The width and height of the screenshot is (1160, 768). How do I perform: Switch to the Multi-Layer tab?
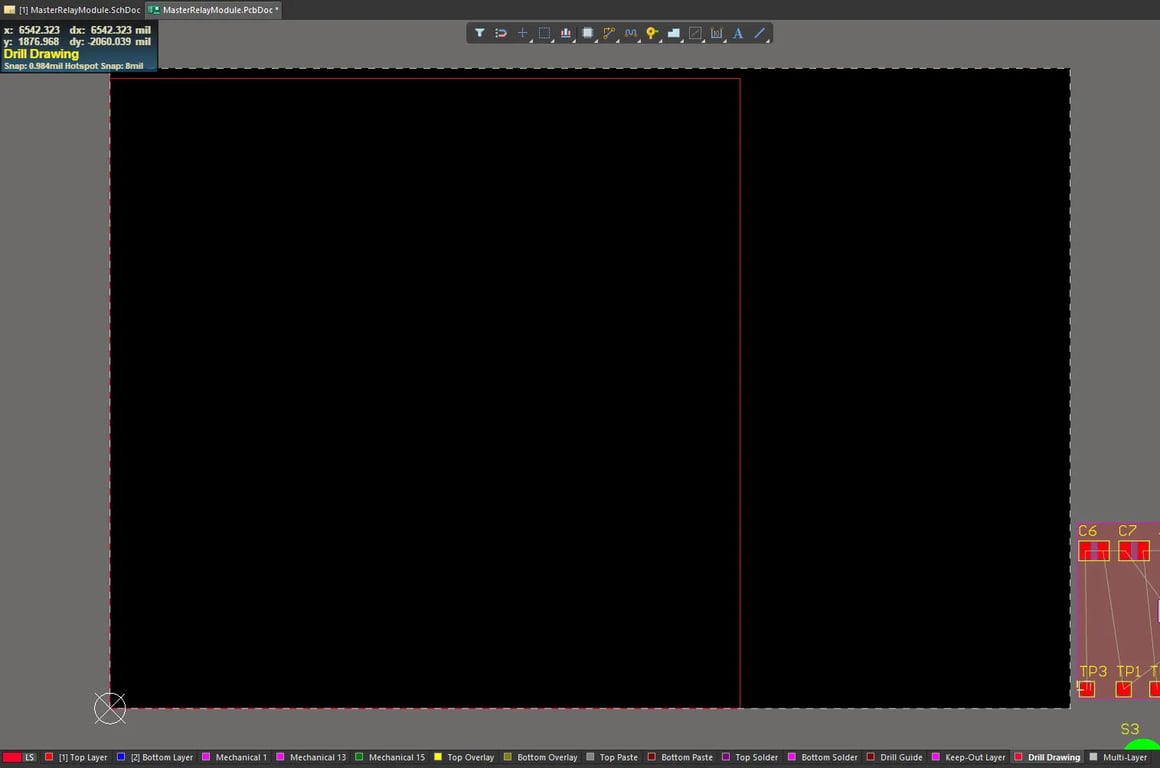1118,757
